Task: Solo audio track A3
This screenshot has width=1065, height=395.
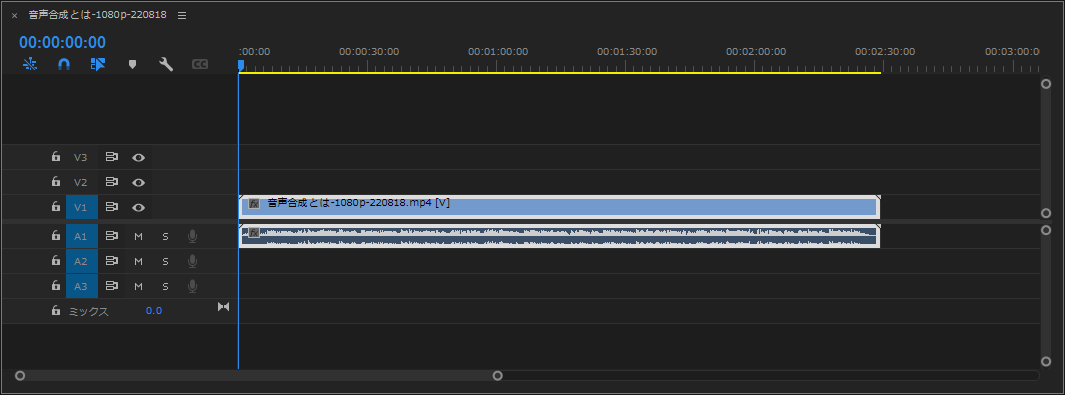Action: coord(165,286)
